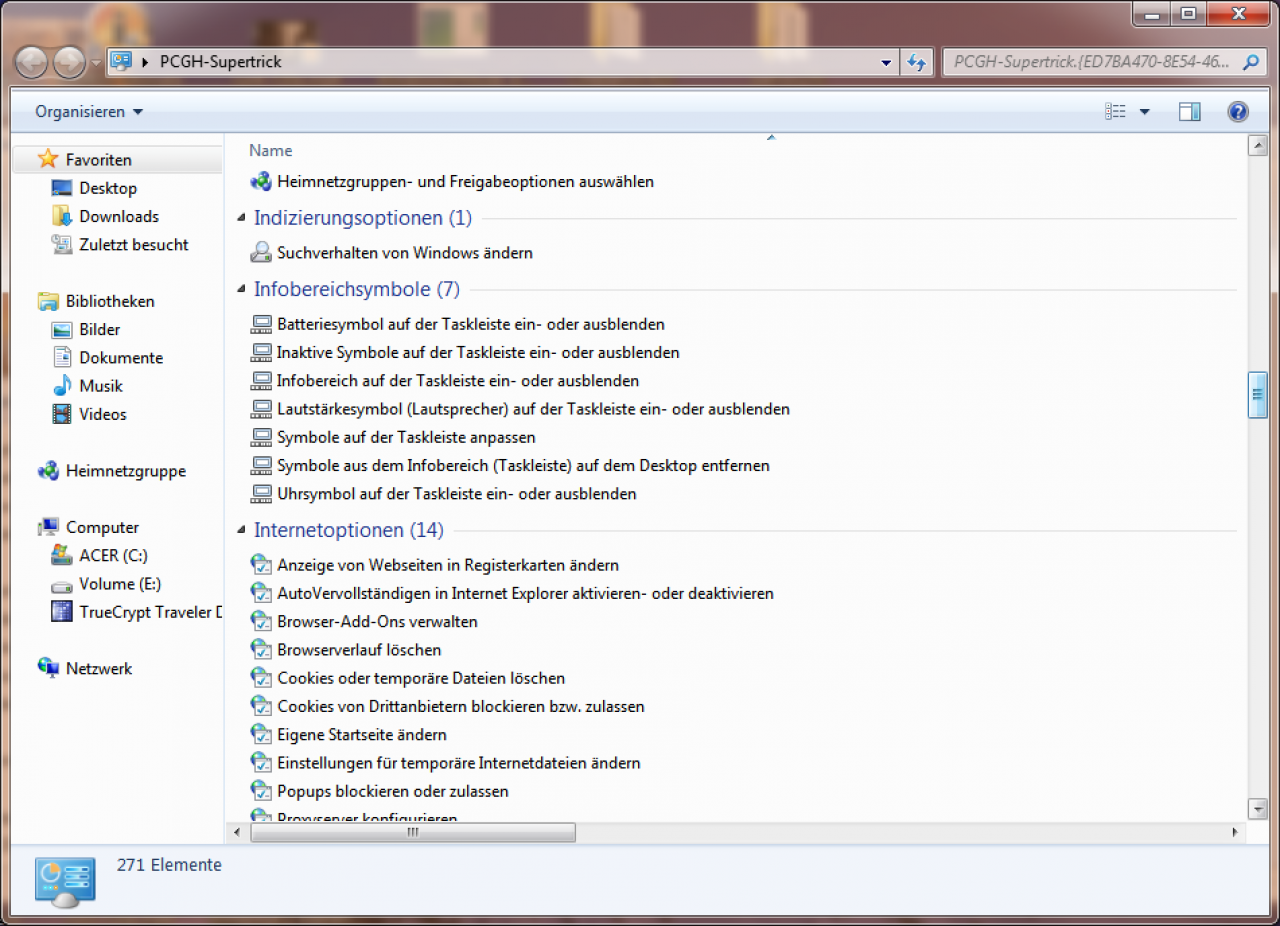Viewport: 1280px width, 926px height.
Task: Select the Indizierungsoptionen (1) group header
Action: coord(363,218)
